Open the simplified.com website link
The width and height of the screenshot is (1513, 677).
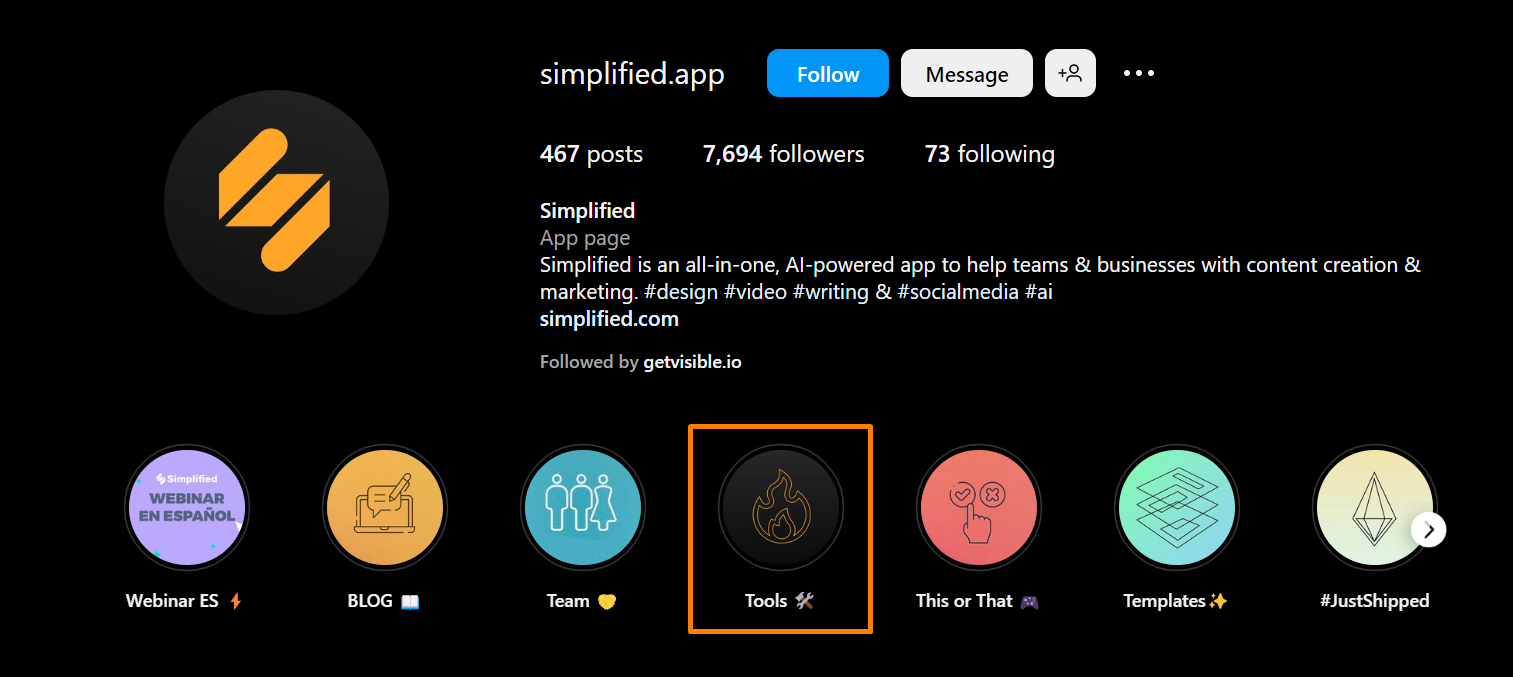tap(608, 318)
